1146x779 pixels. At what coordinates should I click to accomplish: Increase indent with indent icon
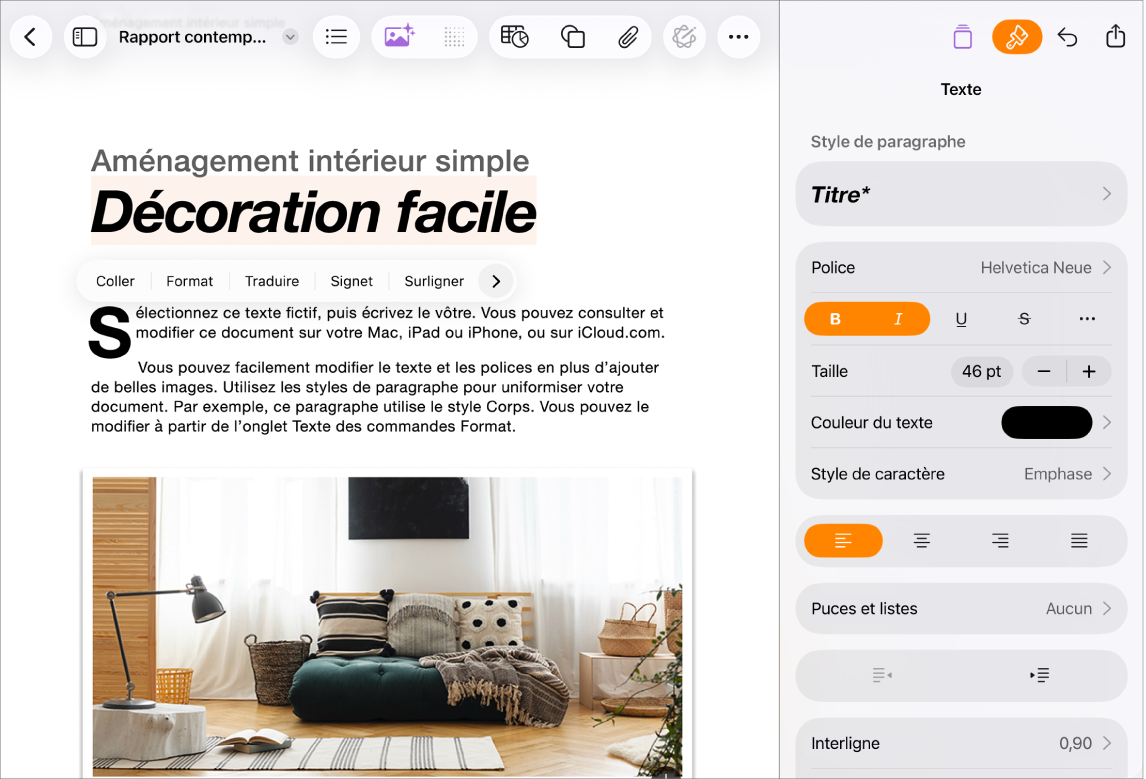pos(1040,675)
